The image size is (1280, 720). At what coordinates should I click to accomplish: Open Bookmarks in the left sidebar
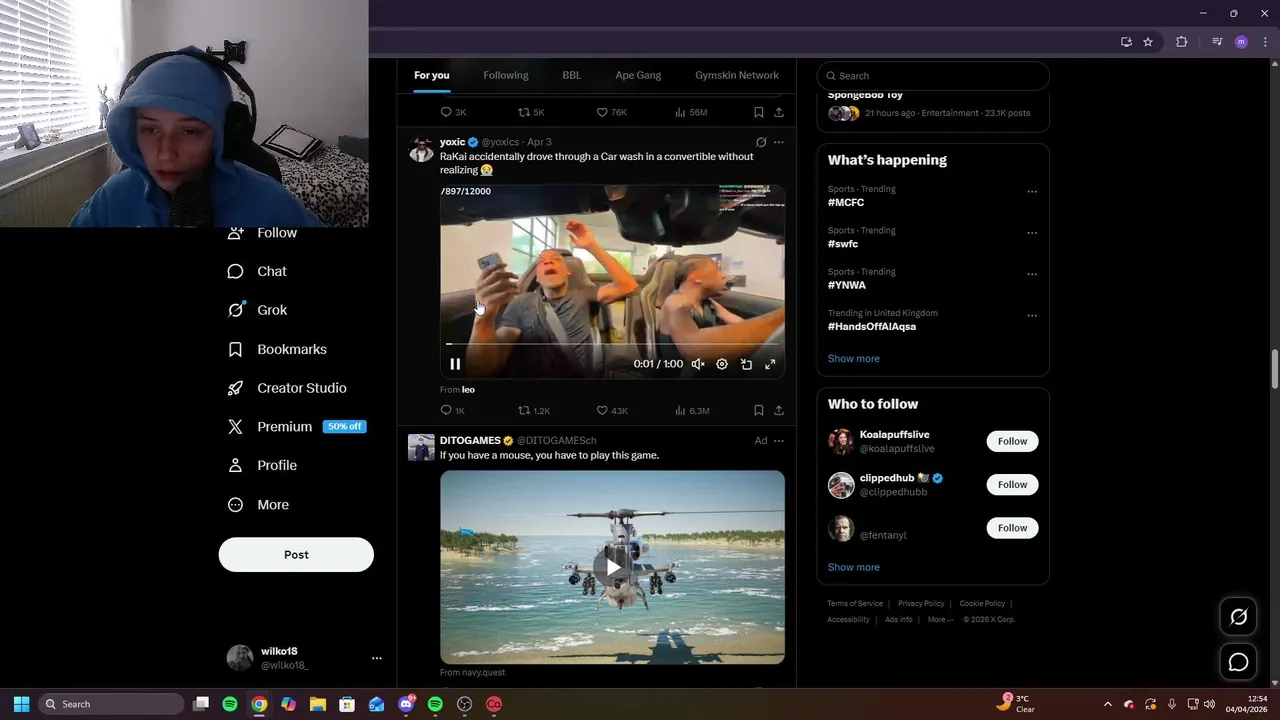(277, 349)
